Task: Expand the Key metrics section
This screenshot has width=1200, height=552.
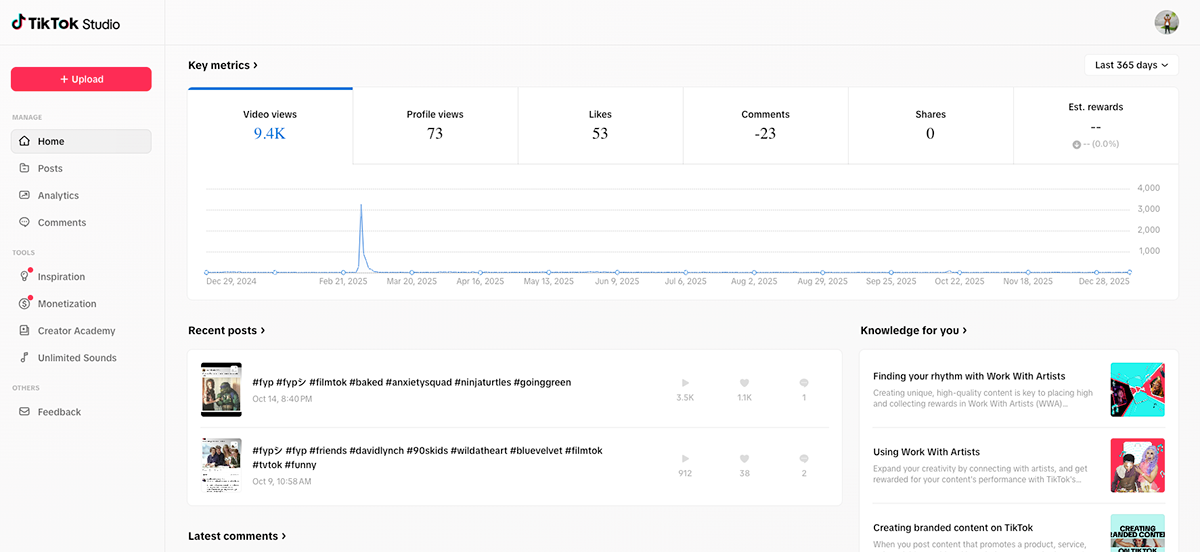Action: [223, 65]
